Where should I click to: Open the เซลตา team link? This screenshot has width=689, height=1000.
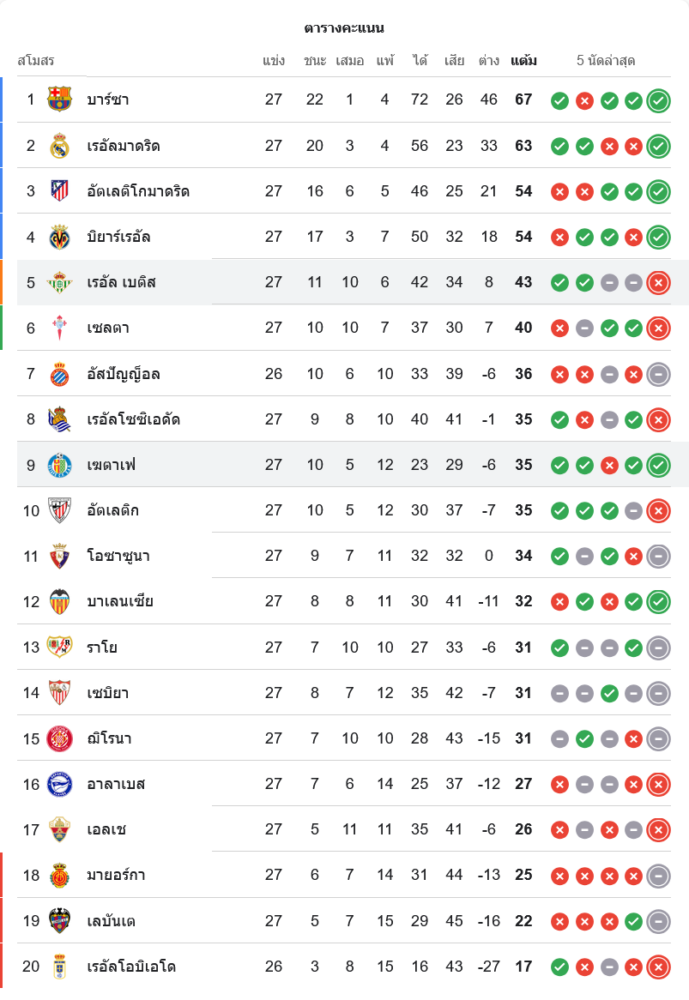coord(107,328)
